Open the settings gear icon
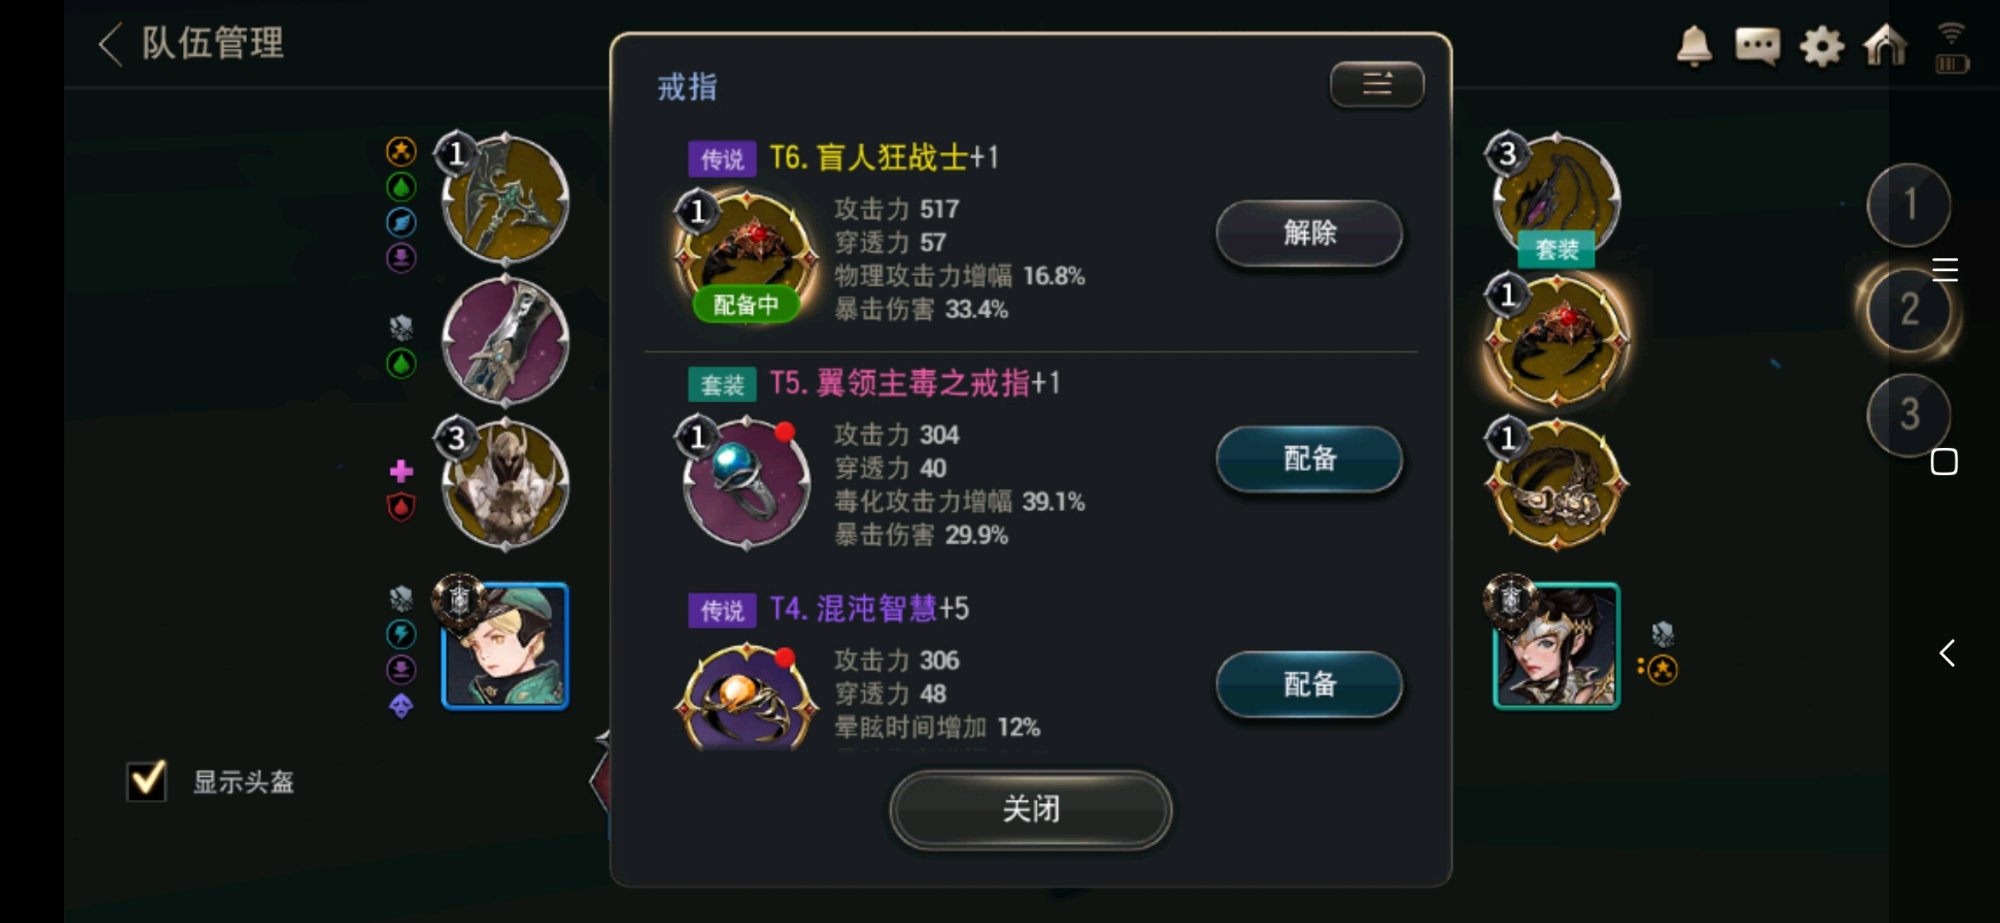2000x923 pixels. tap(1821, 46)
